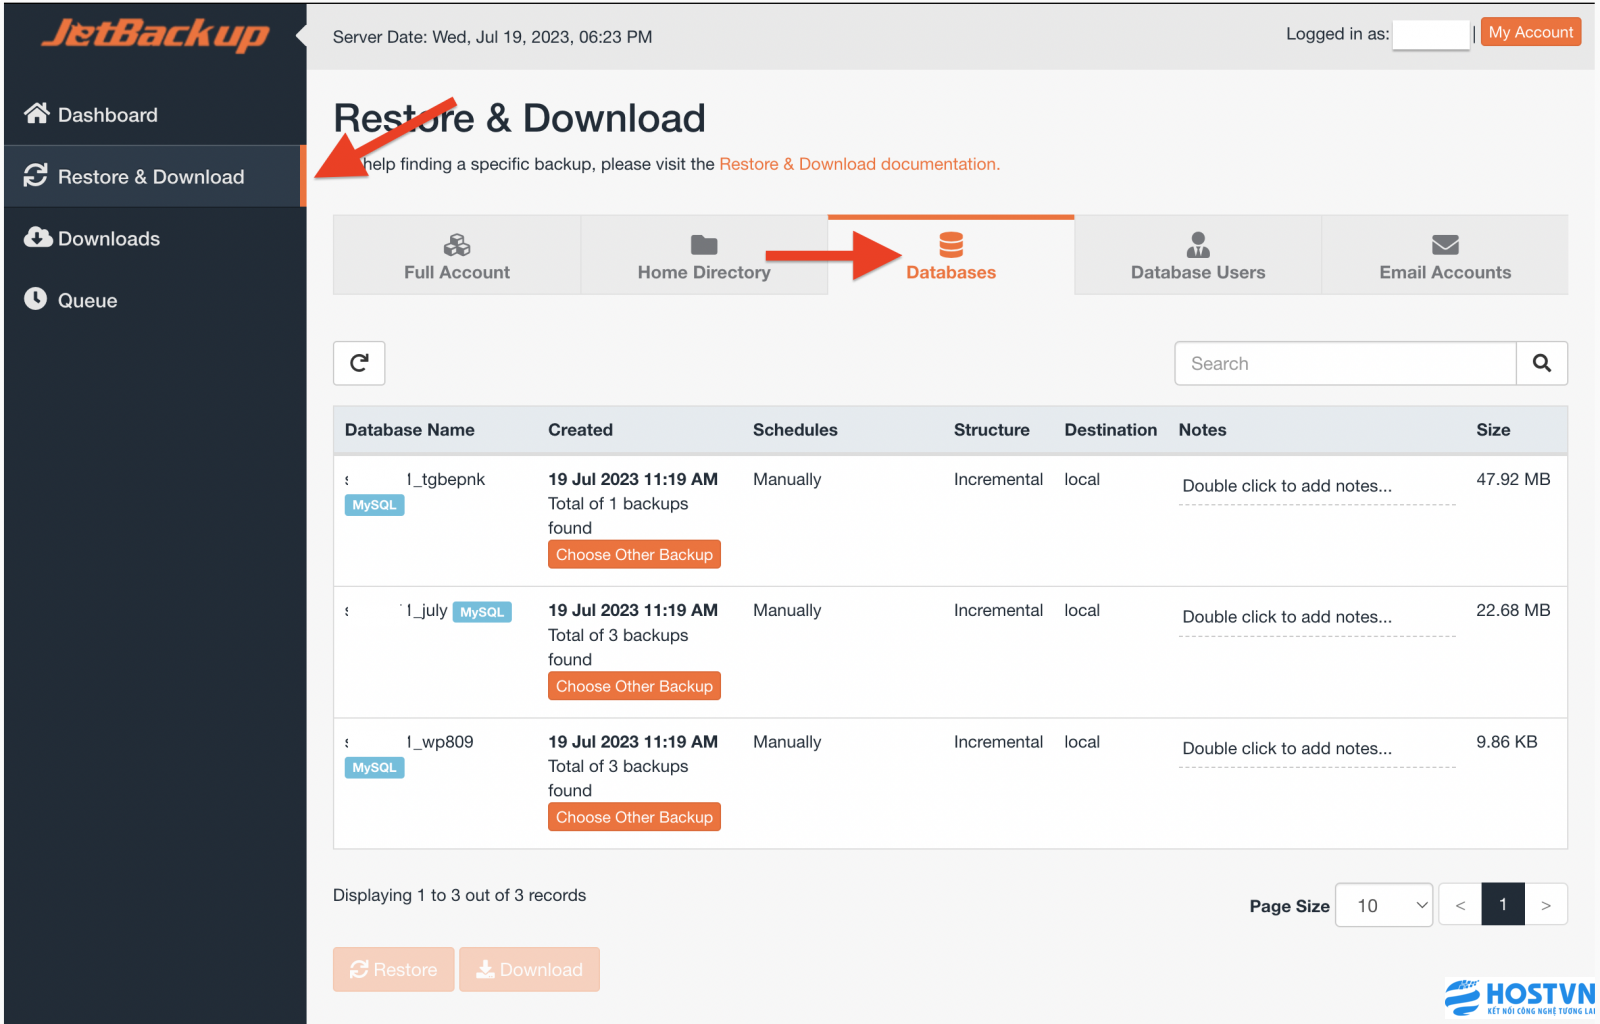Viewport: 1600px width, 1024px height.
Task: Go to the next page arrow
Action: tap(1546, 905)
